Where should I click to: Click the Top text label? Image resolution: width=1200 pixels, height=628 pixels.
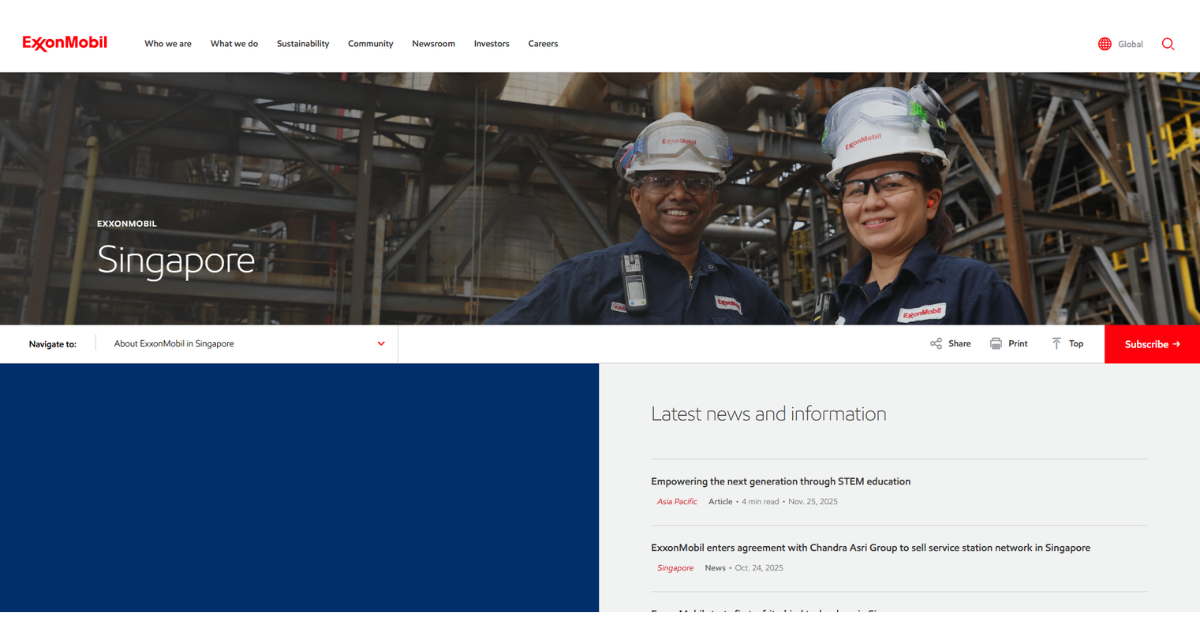click(x=1076, y=344)
